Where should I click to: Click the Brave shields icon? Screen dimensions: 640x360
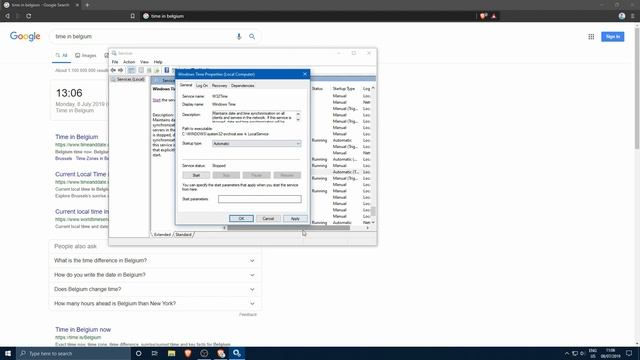coord(483,16)
